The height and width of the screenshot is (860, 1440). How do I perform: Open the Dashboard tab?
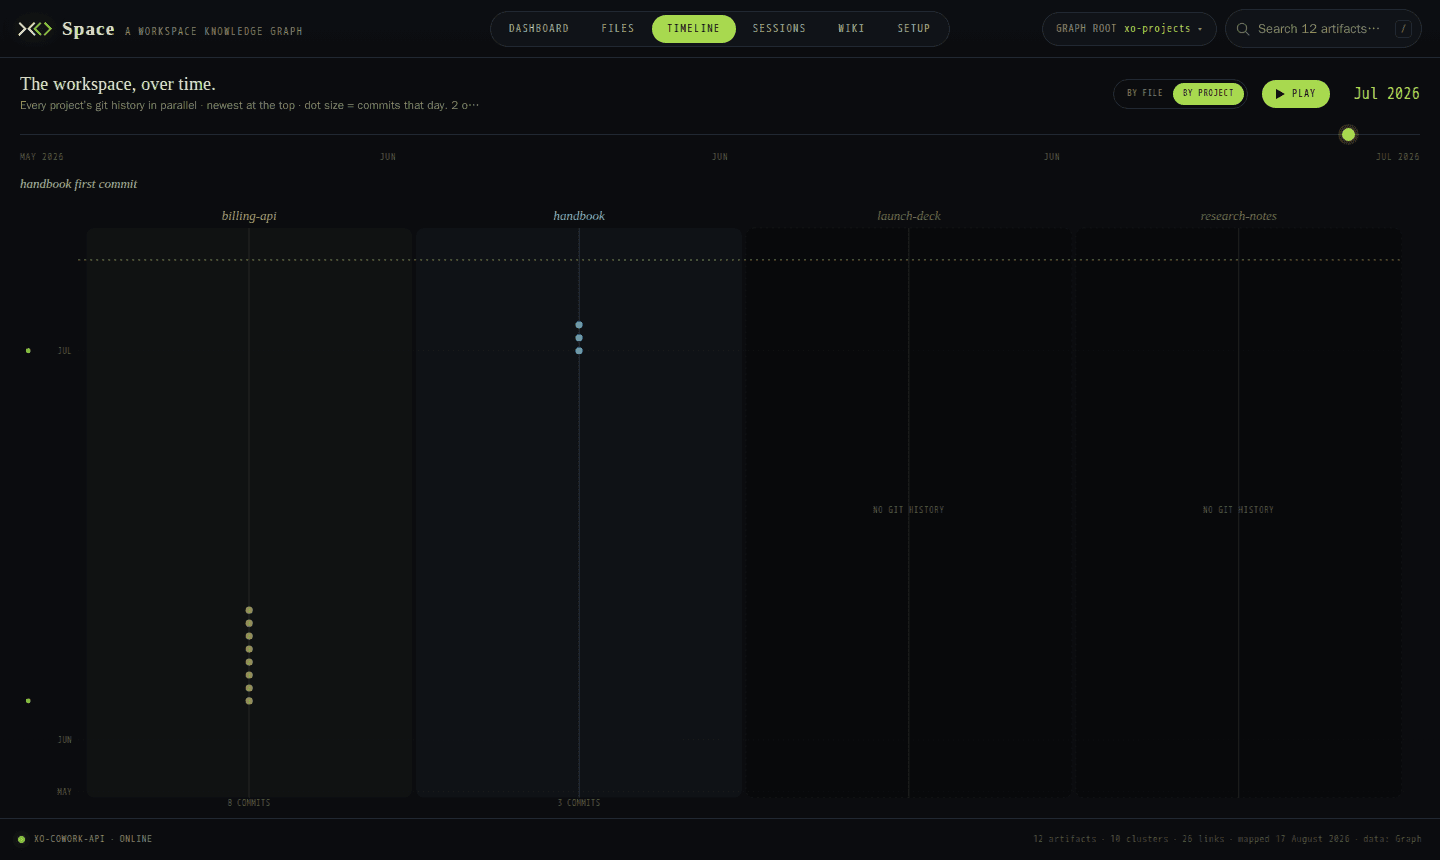539,29
